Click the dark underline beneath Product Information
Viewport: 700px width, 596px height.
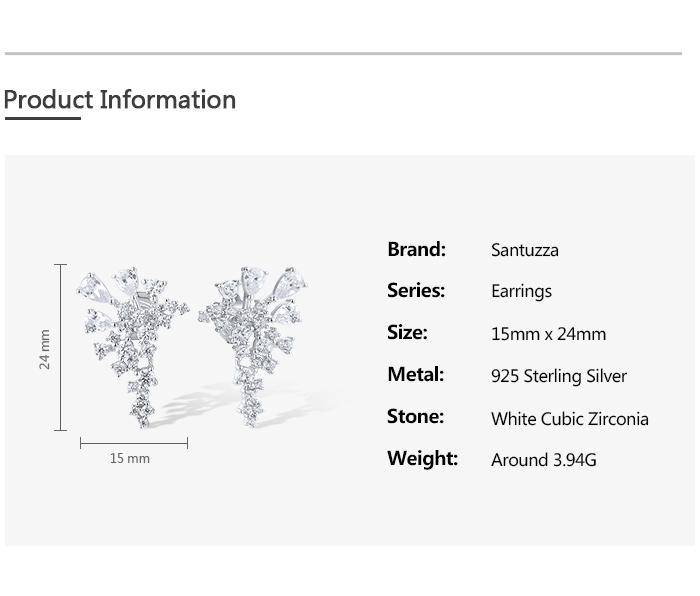(x=42, y=119)
